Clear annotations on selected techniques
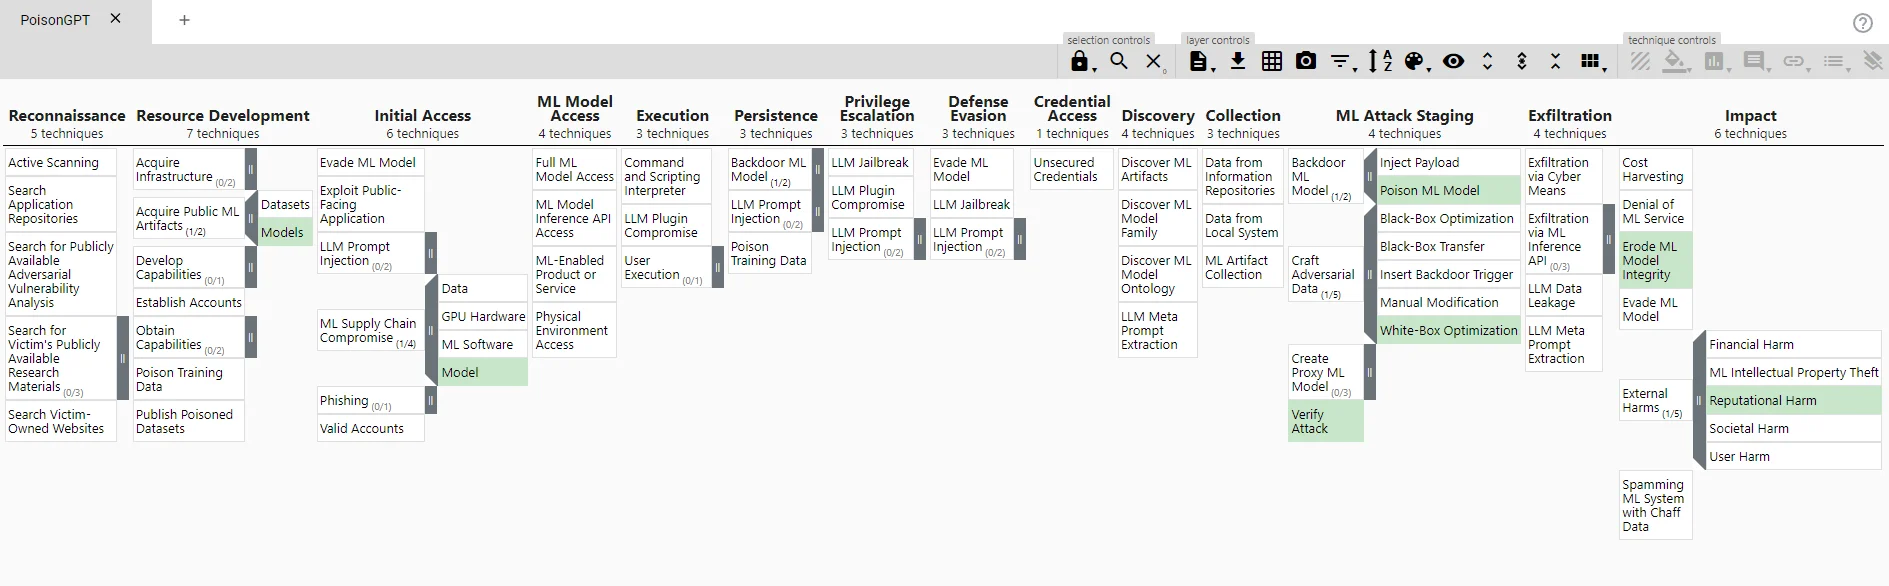Viewport: 1889px width, 586px height. (1873, 61)
